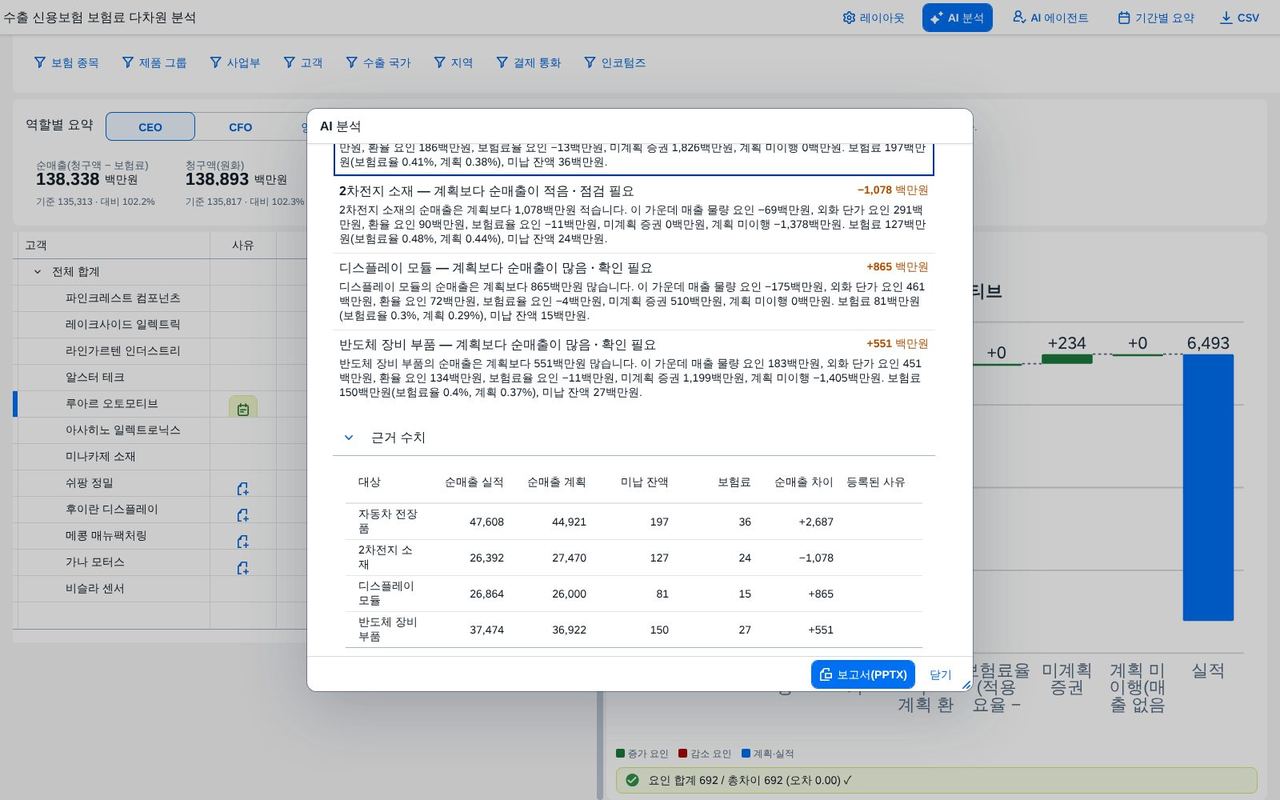Collapse the 근거 수치 section

pos(349,438)
